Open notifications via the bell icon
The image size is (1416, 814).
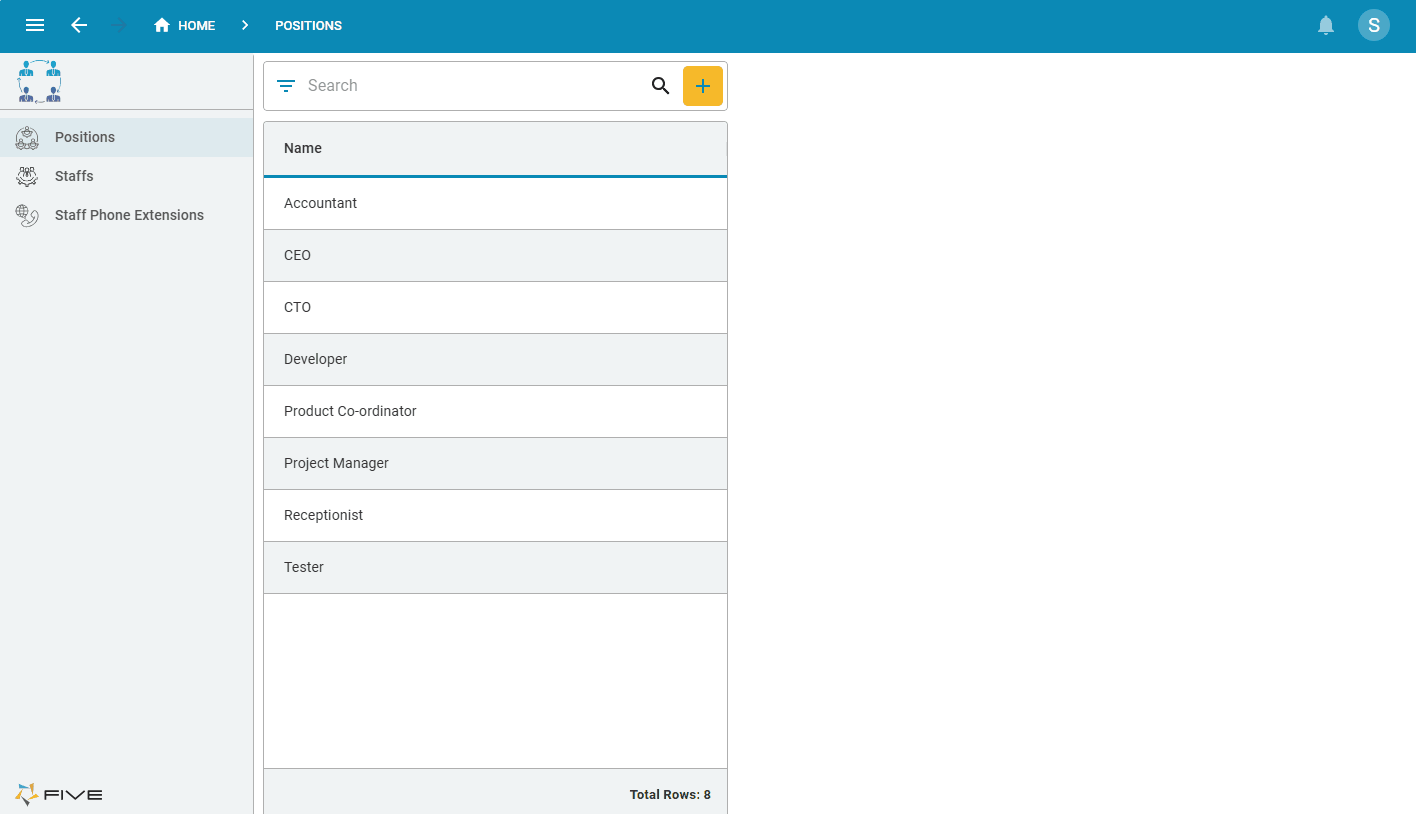coord(1326,25)
